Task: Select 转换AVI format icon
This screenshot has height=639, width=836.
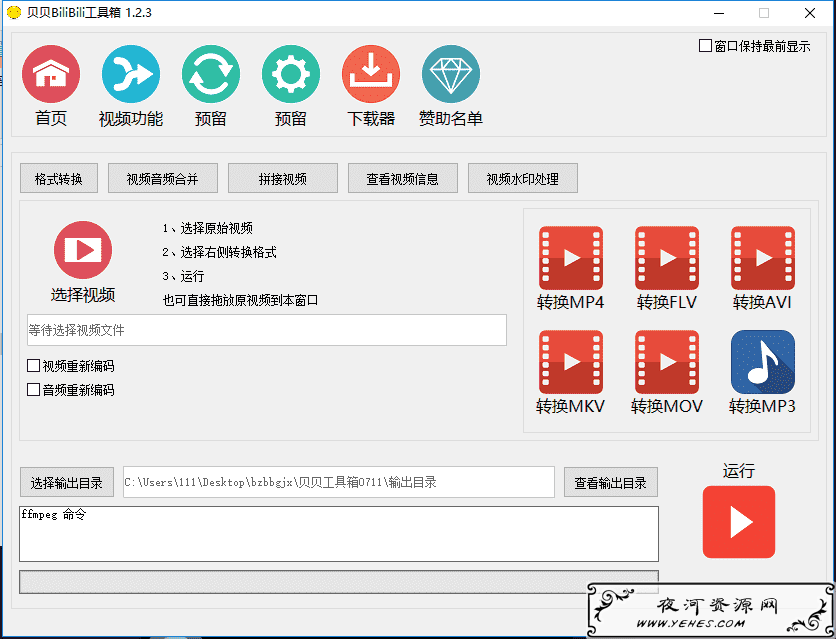Action: coord(762,258)
